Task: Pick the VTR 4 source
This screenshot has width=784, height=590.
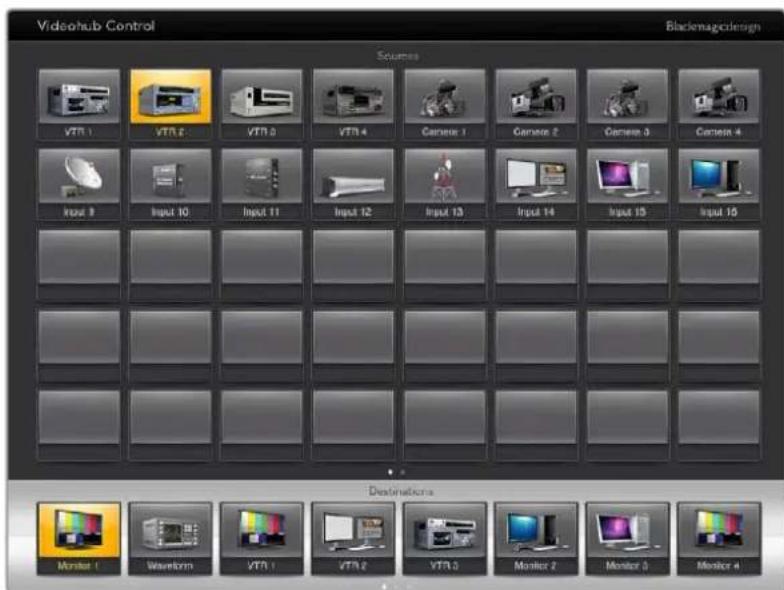Action: point(353,104)
